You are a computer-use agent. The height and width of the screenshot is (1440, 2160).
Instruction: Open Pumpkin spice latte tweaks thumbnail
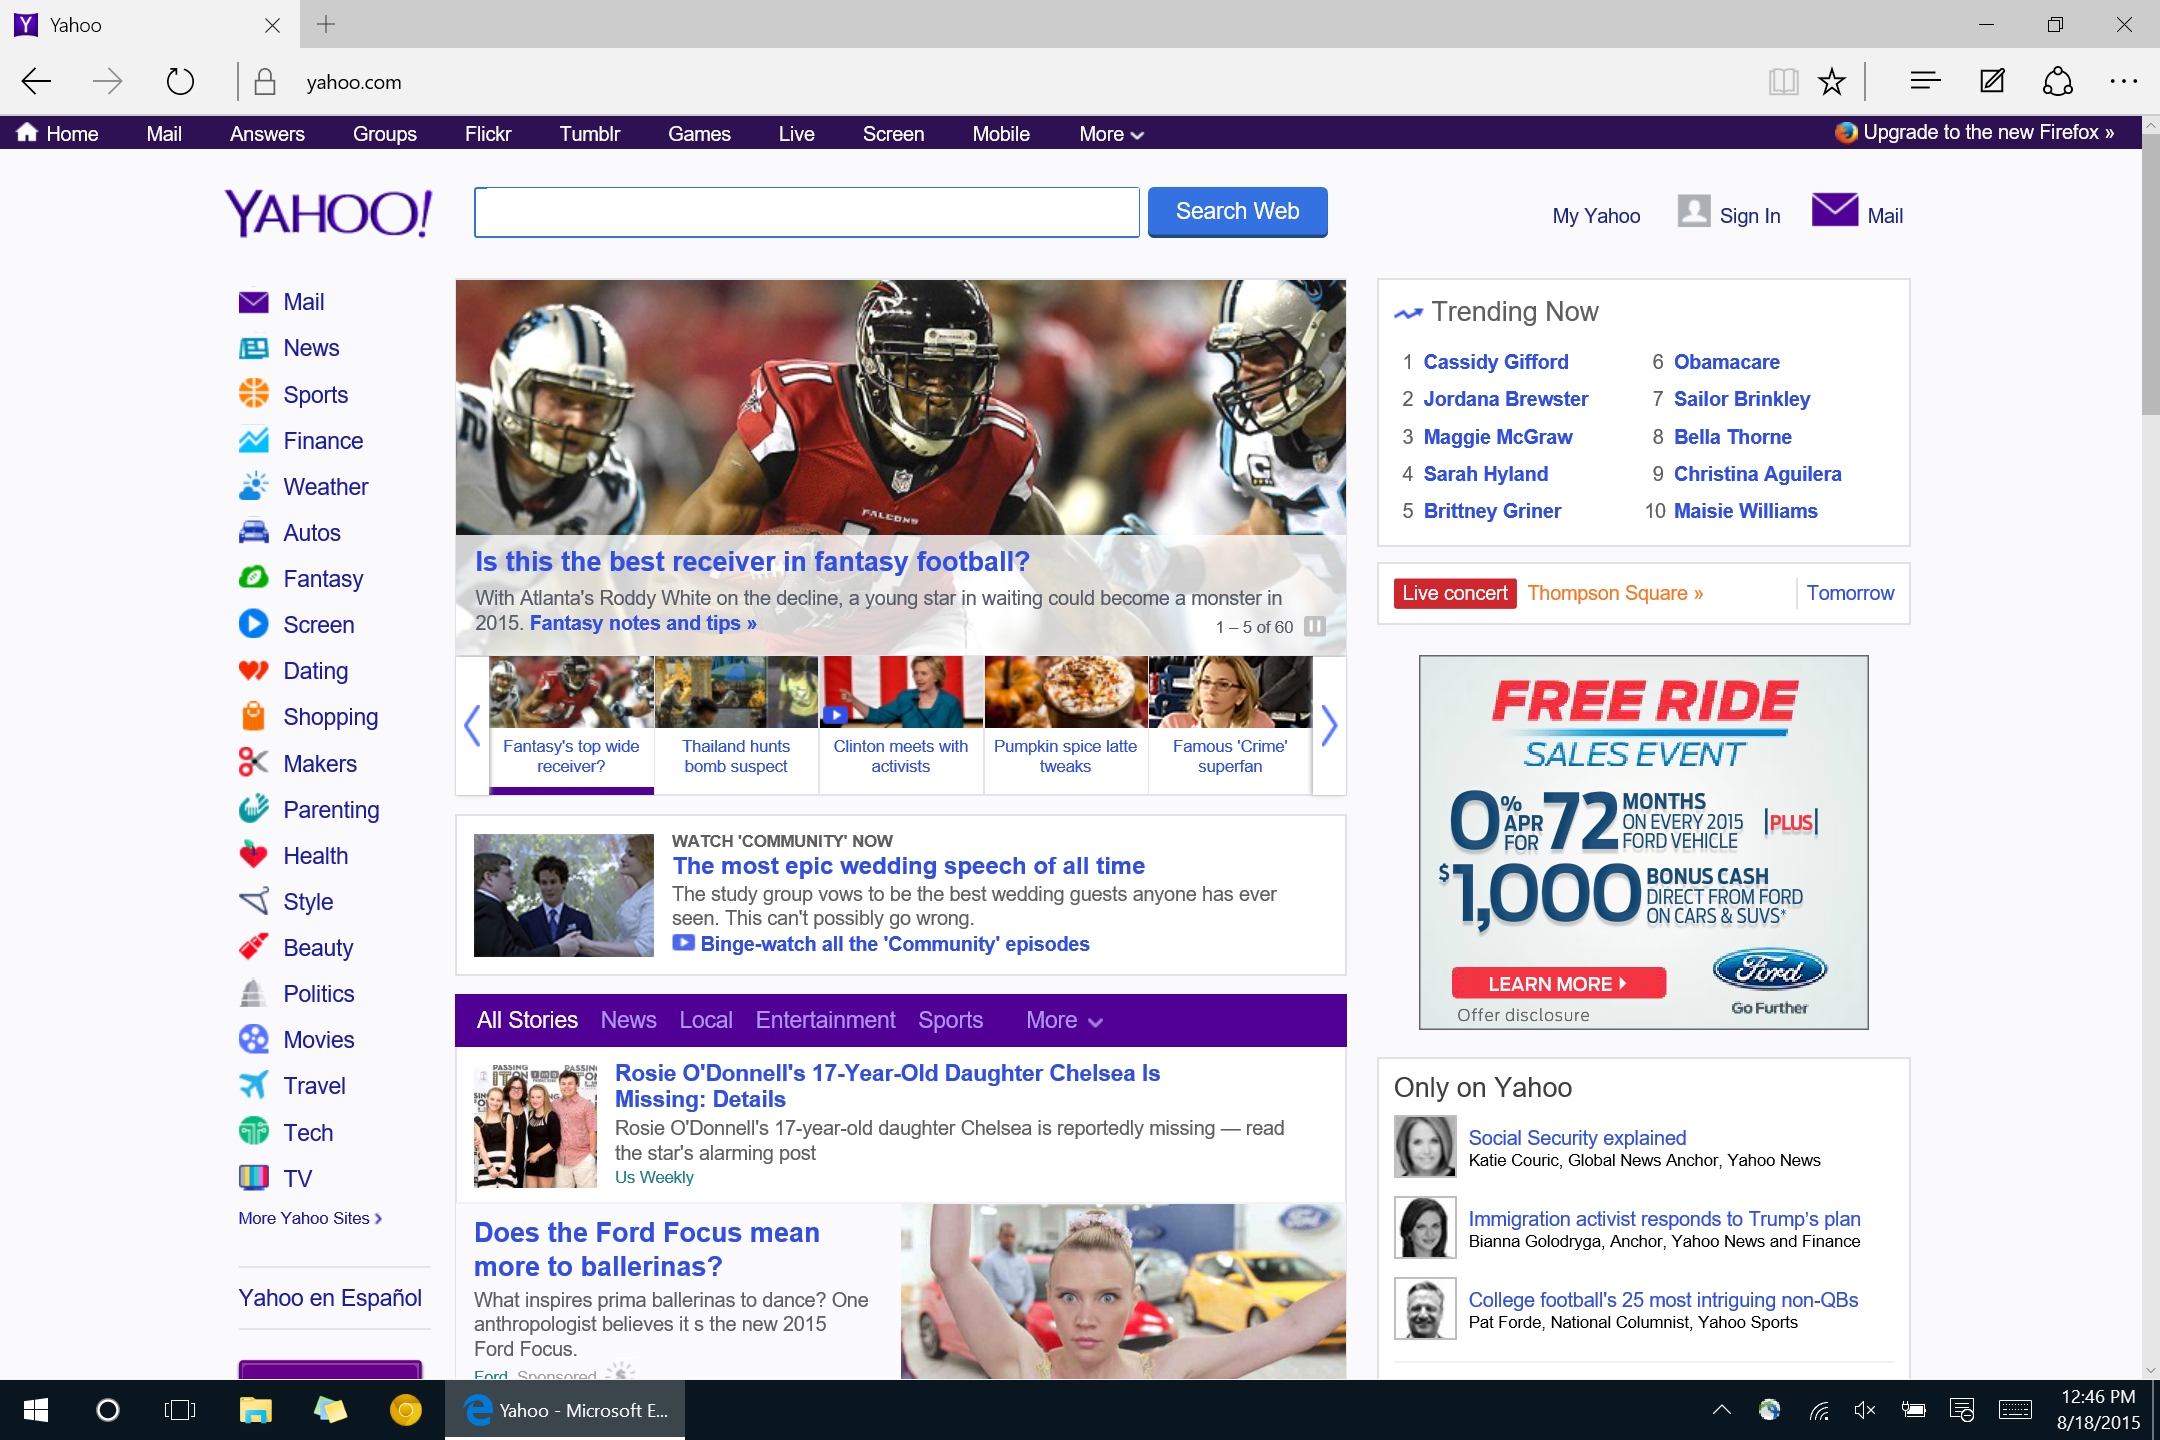[x=1065, y=724]
